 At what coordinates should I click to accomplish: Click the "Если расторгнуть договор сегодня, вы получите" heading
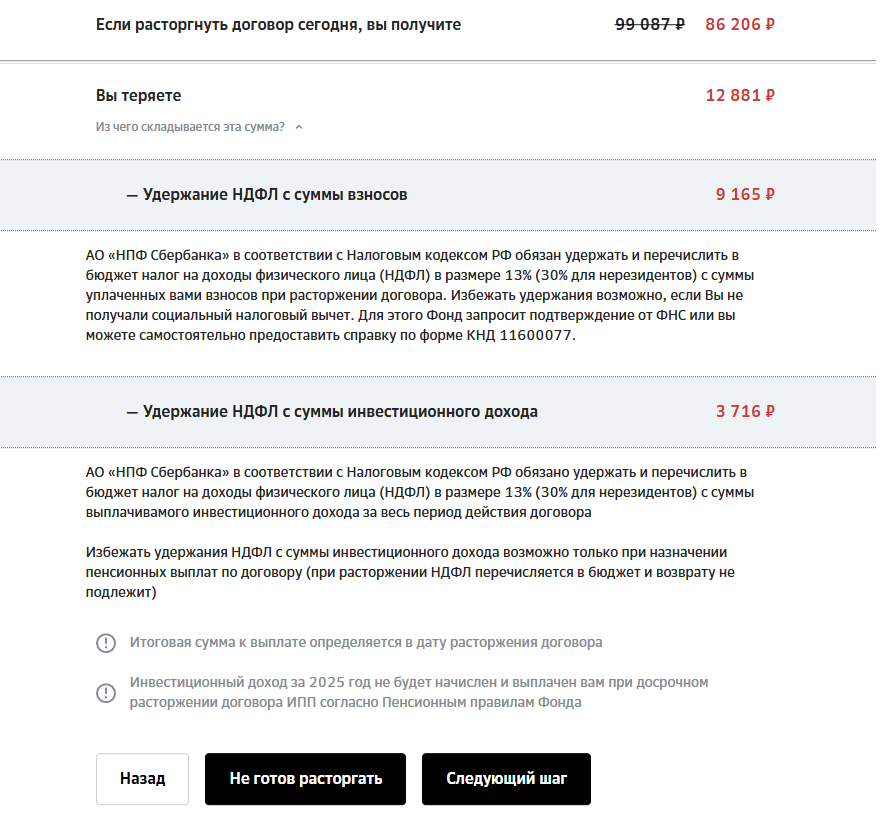click(x=278, y=25)
